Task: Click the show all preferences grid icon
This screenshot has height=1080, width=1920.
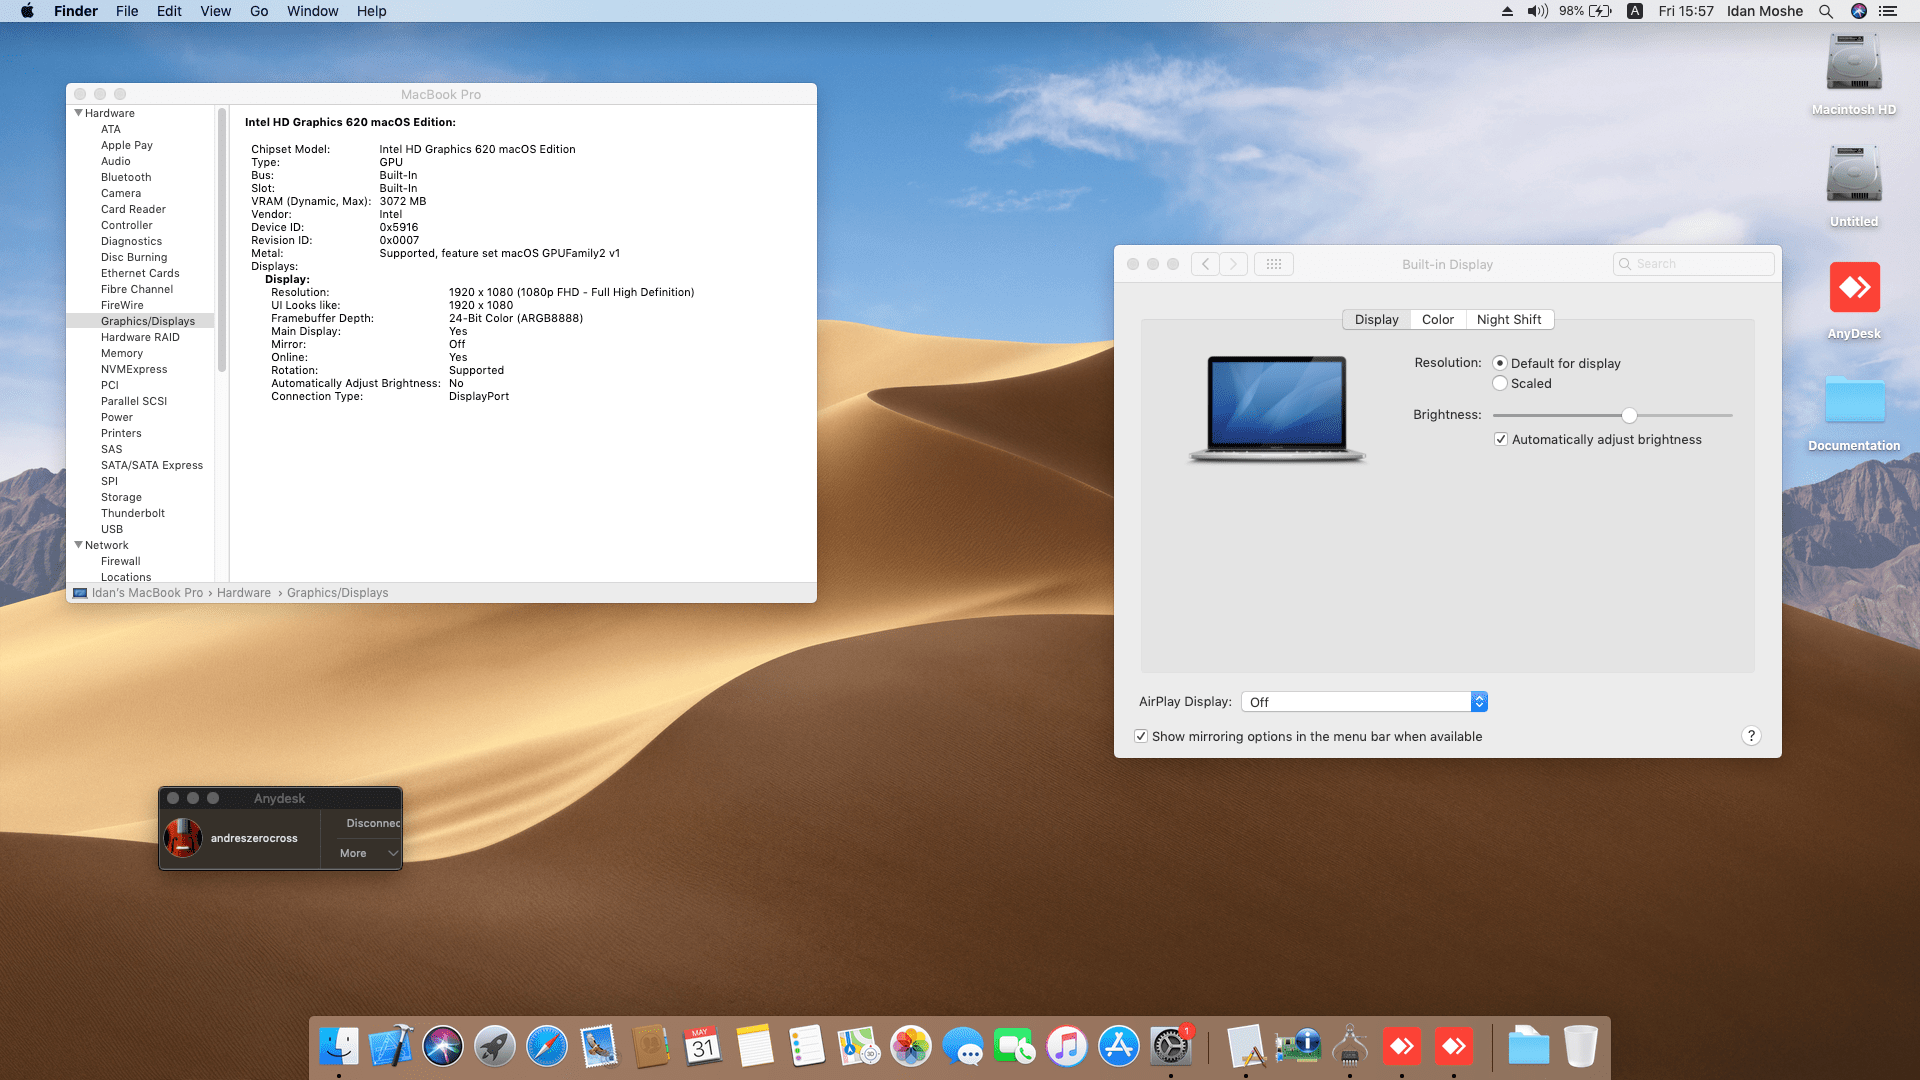Action: coord(1273,264)
